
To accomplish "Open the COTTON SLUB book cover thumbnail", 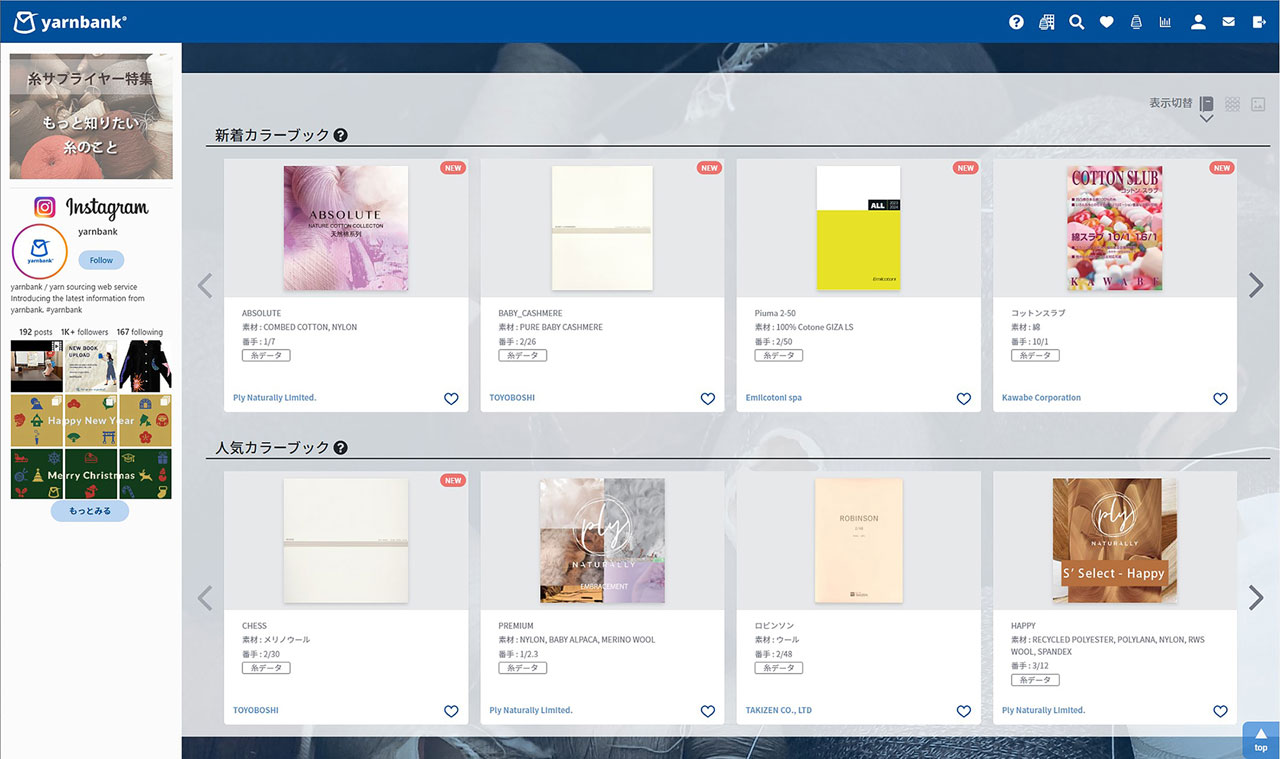I will [1114, 228].
